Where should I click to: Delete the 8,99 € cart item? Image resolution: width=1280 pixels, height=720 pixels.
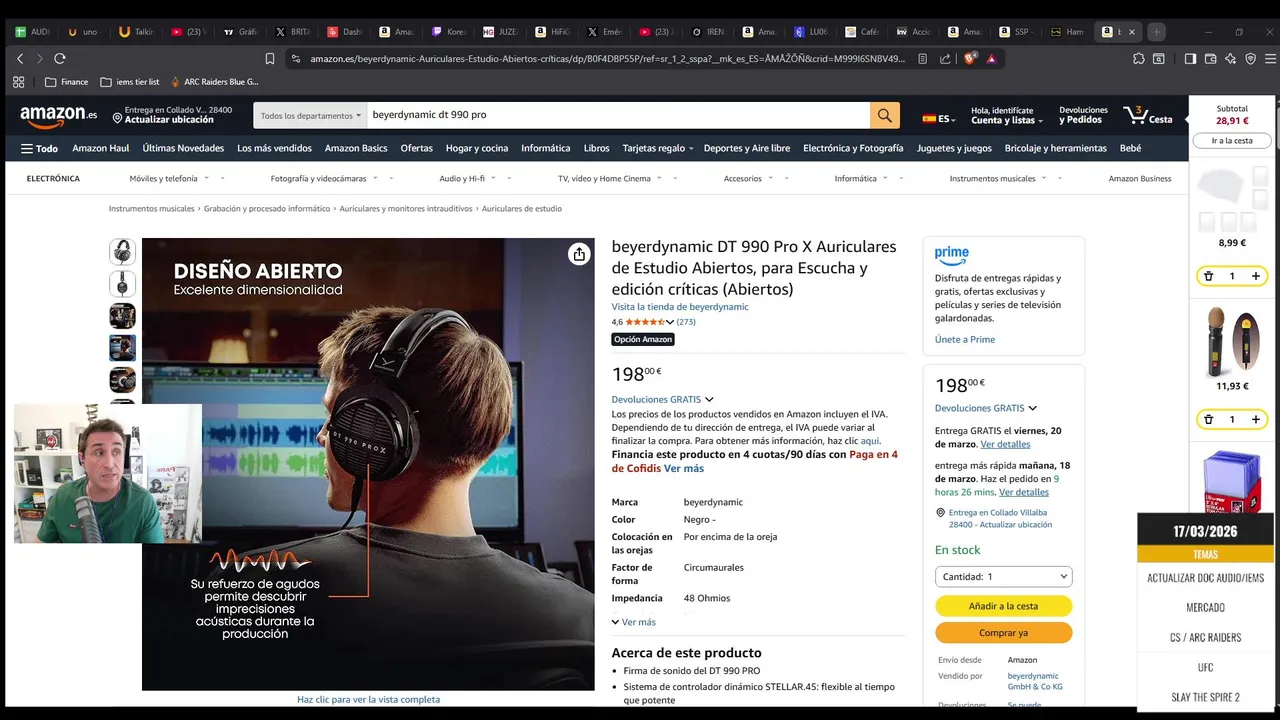click(x=1208, y=276)
